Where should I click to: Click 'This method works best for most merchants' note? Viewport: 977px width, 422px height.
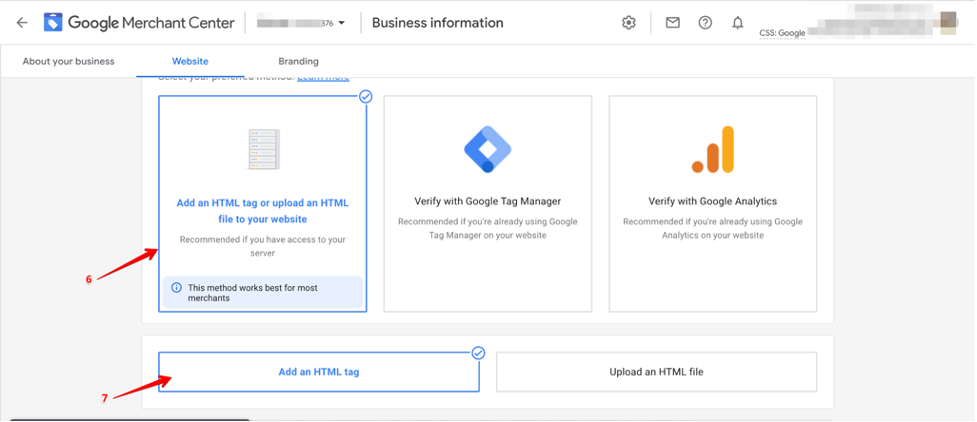click(262, 293)
